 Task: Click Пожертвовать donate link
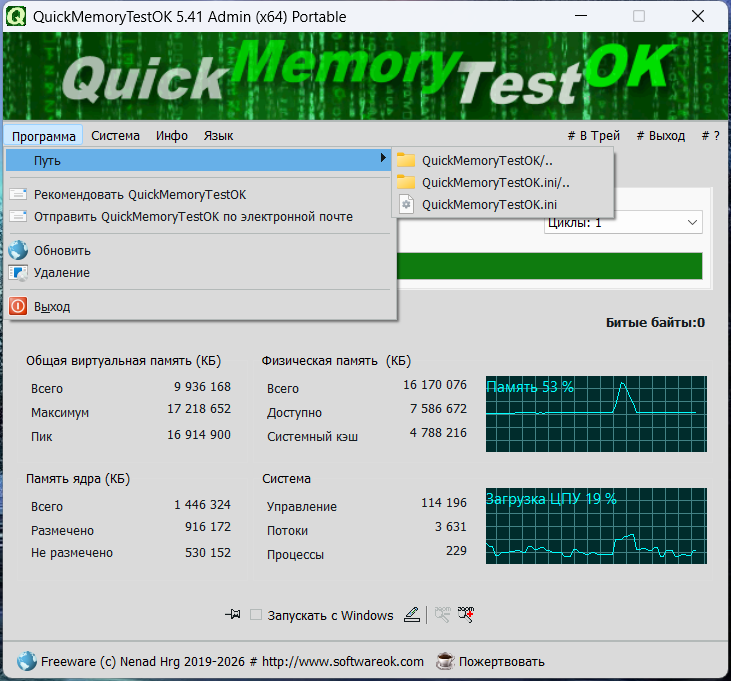[x=502, y=661]
